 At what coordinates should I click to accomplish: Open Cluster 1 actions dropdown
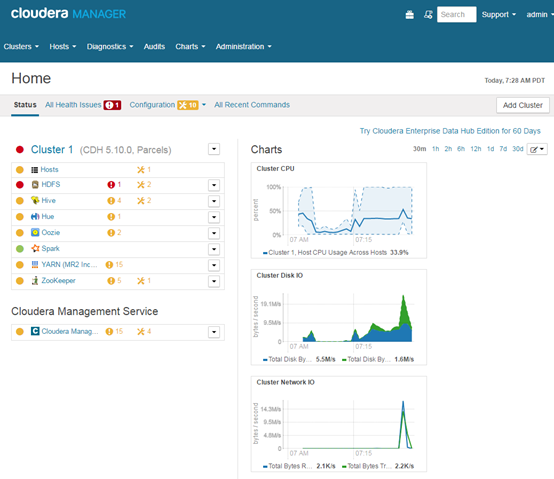click(214, 149)
